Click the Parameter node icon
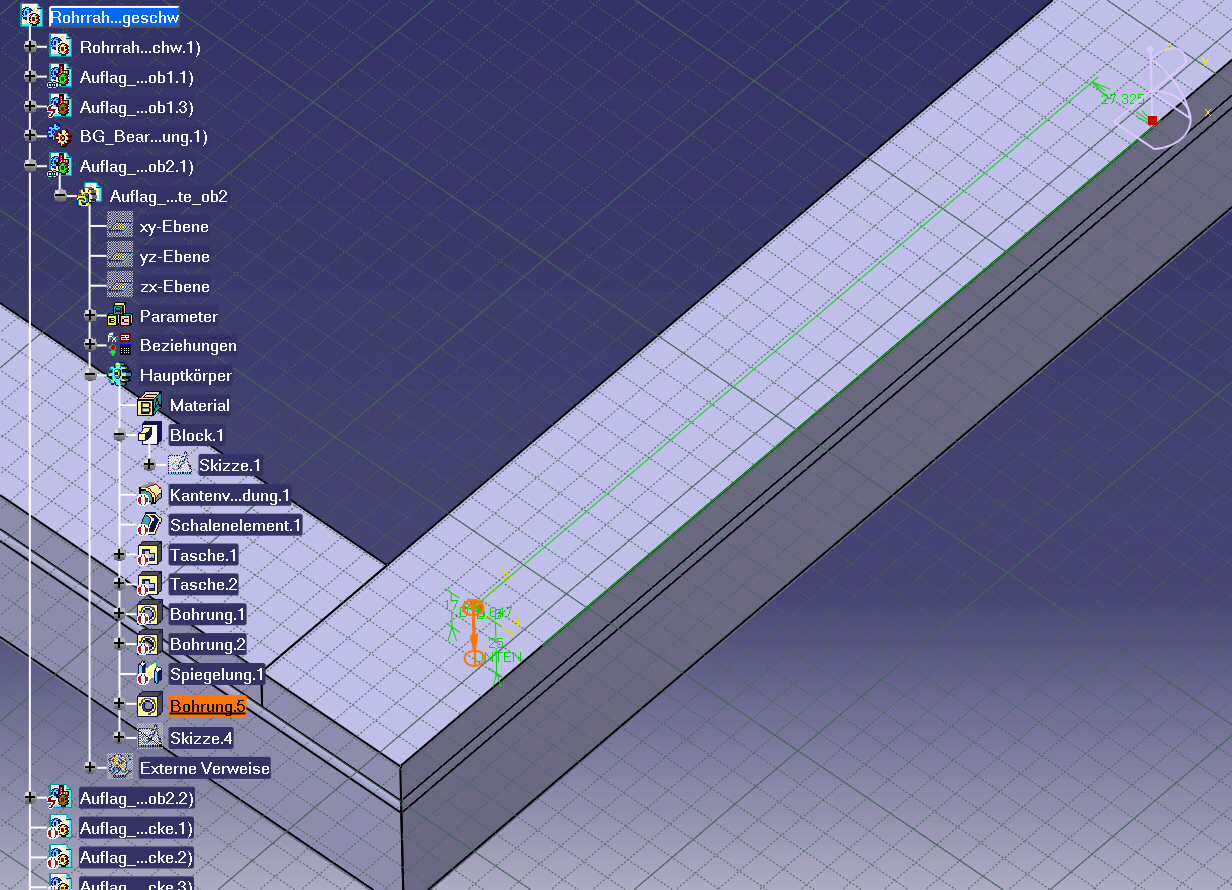This screenshot has width=1232, height=890. [x=120, y=316]
